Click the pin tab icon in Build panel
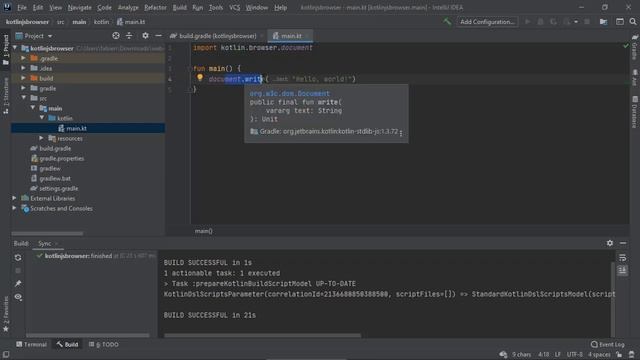The width and height of the screenshot is (640, 360). click(18, 284)
